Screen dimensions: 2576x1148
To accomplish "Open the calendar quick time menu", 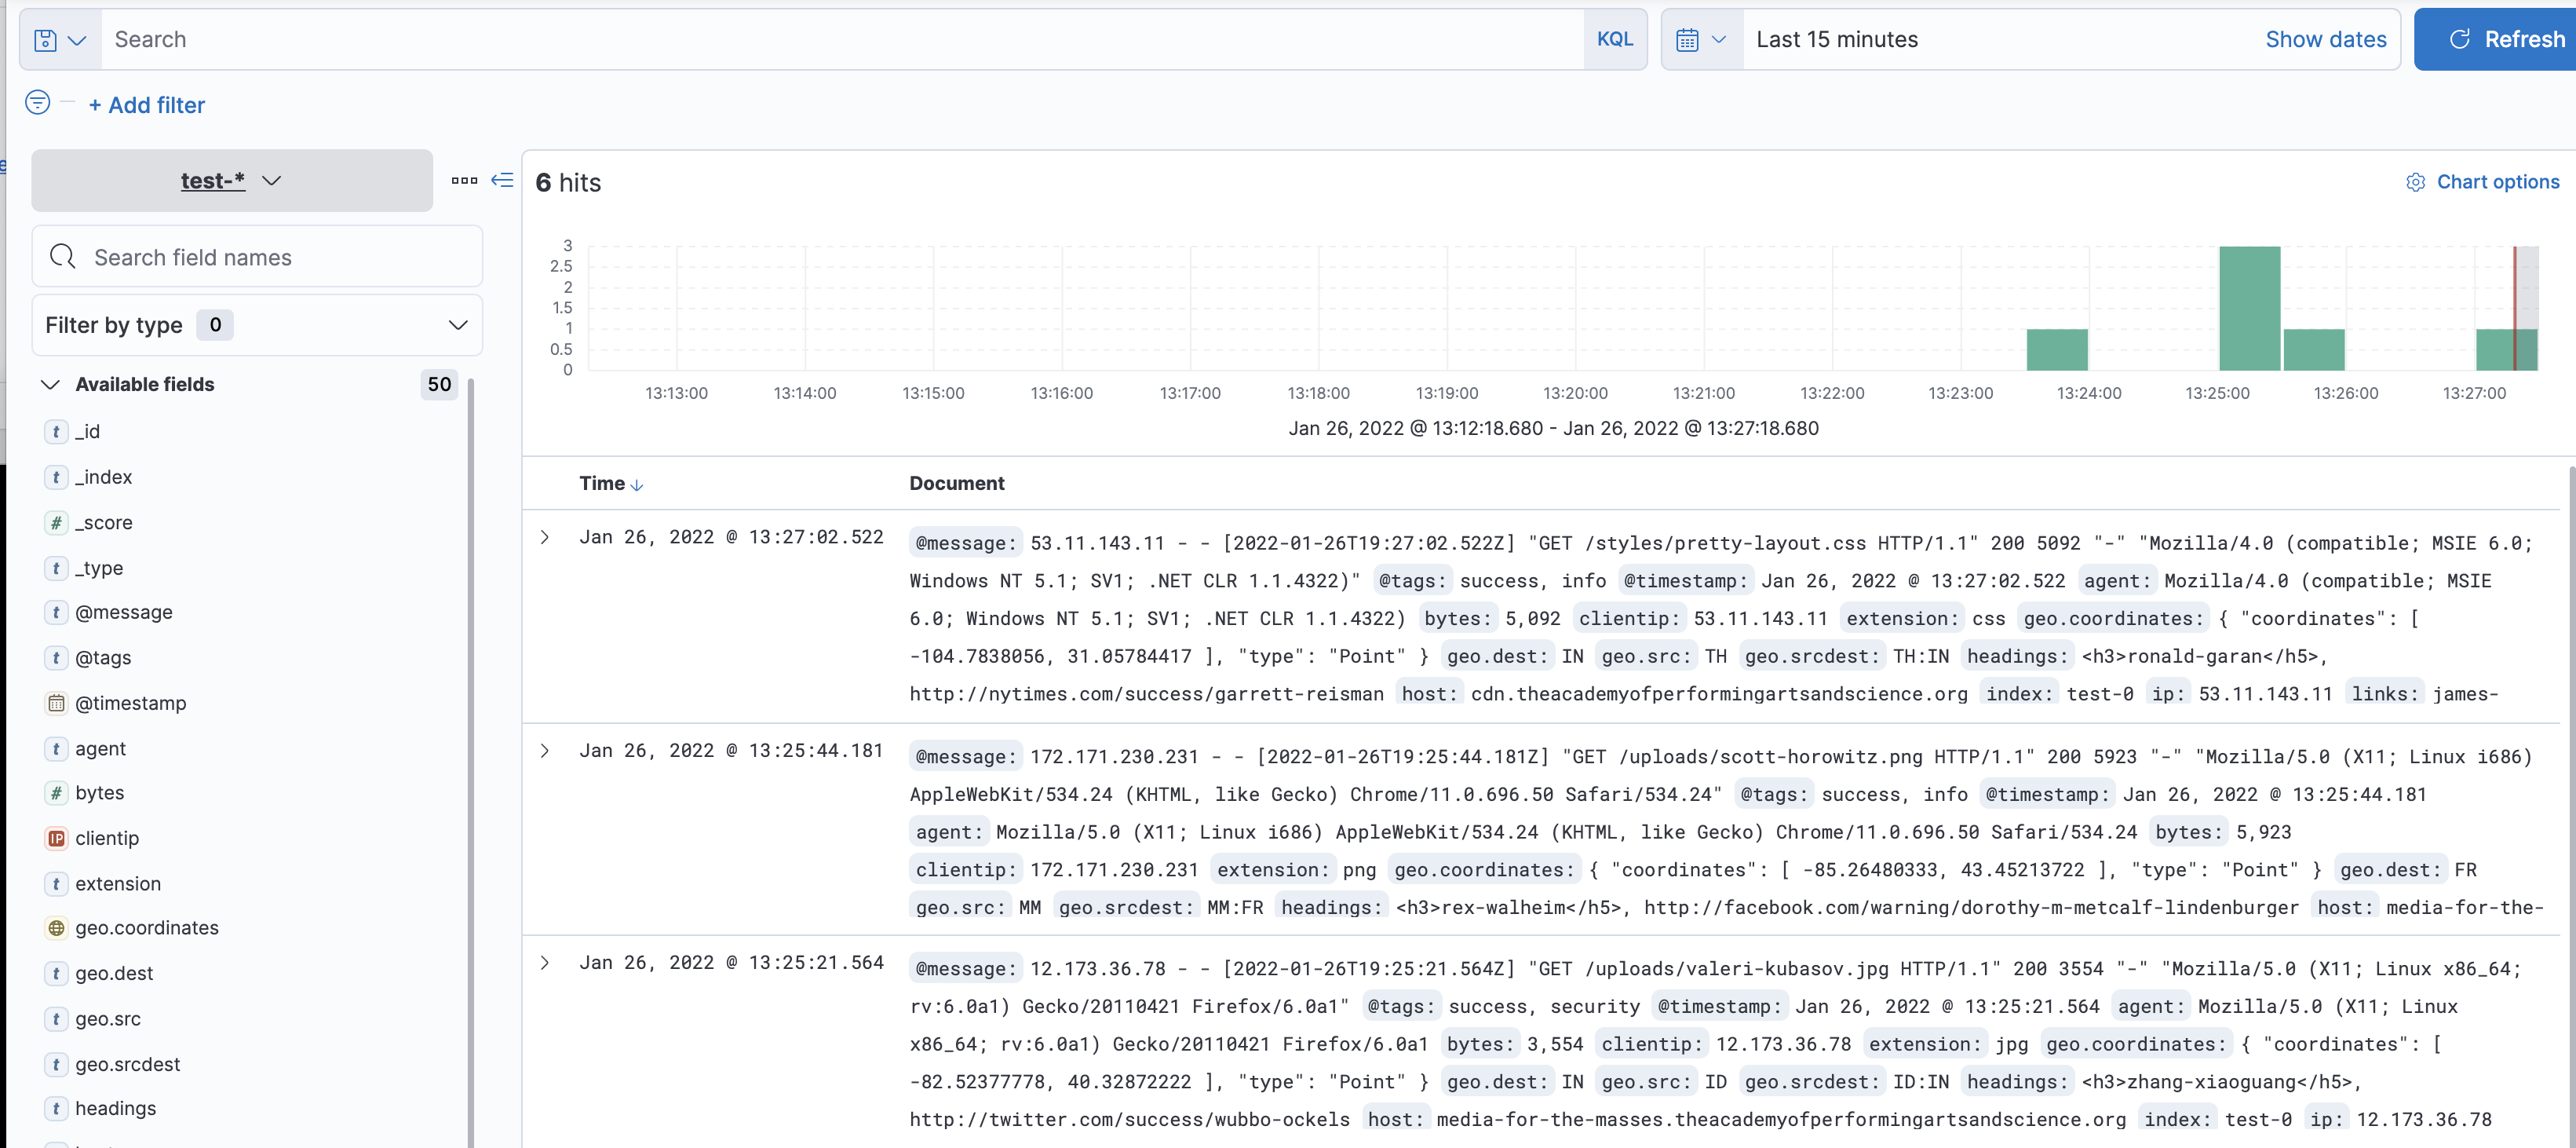I will click(x=1700, y=40).
